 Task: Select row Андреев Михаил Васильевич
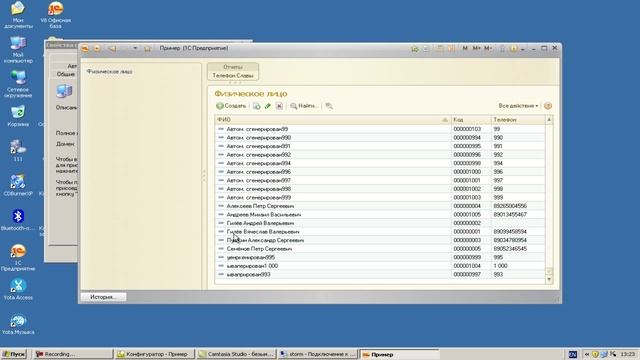coord(380,215)
